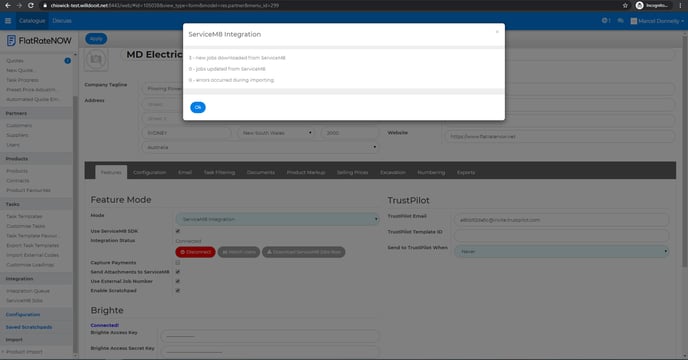Screen dimensions: 688x360
Task: Switch to the Excavation tab
Action: tap(393, 172)
